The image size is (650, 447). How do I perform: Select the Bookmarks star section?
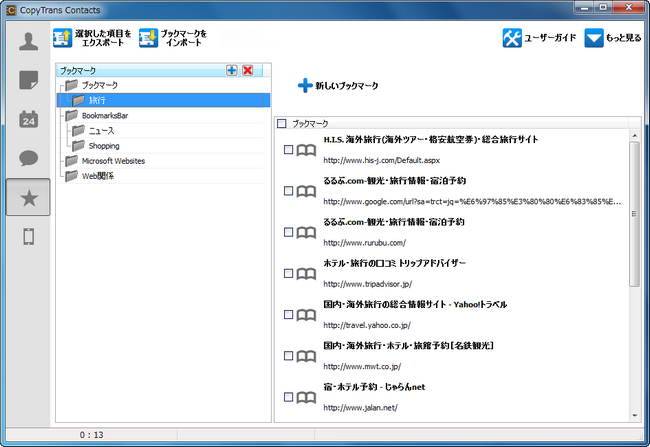click(28, 197)
